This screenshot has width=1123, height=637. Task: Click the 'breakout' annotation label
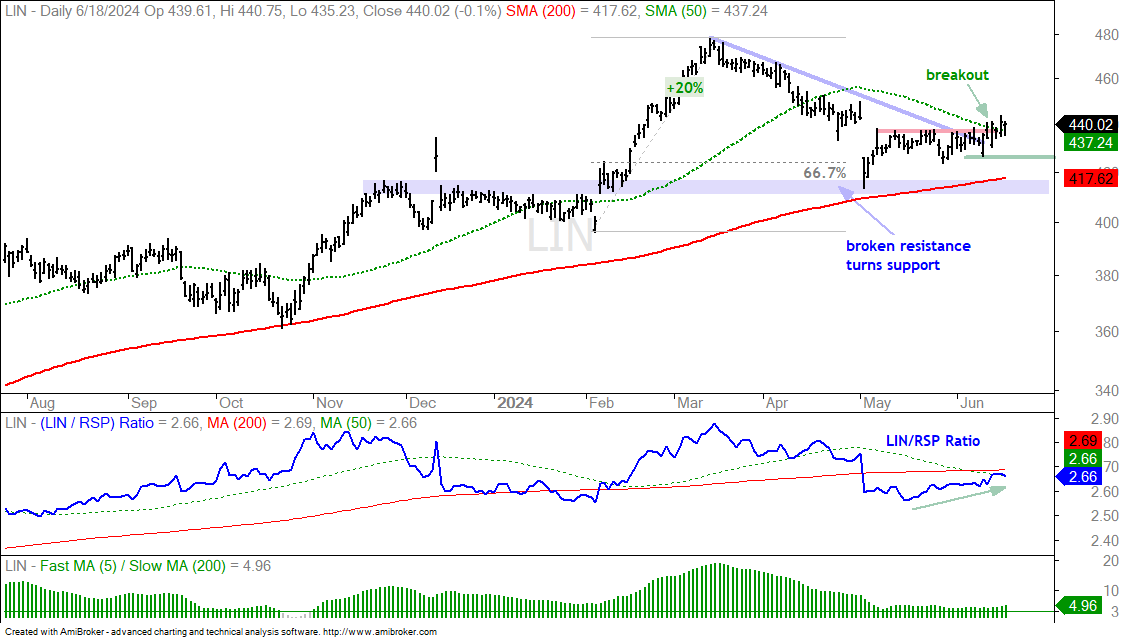pos(957,75)
